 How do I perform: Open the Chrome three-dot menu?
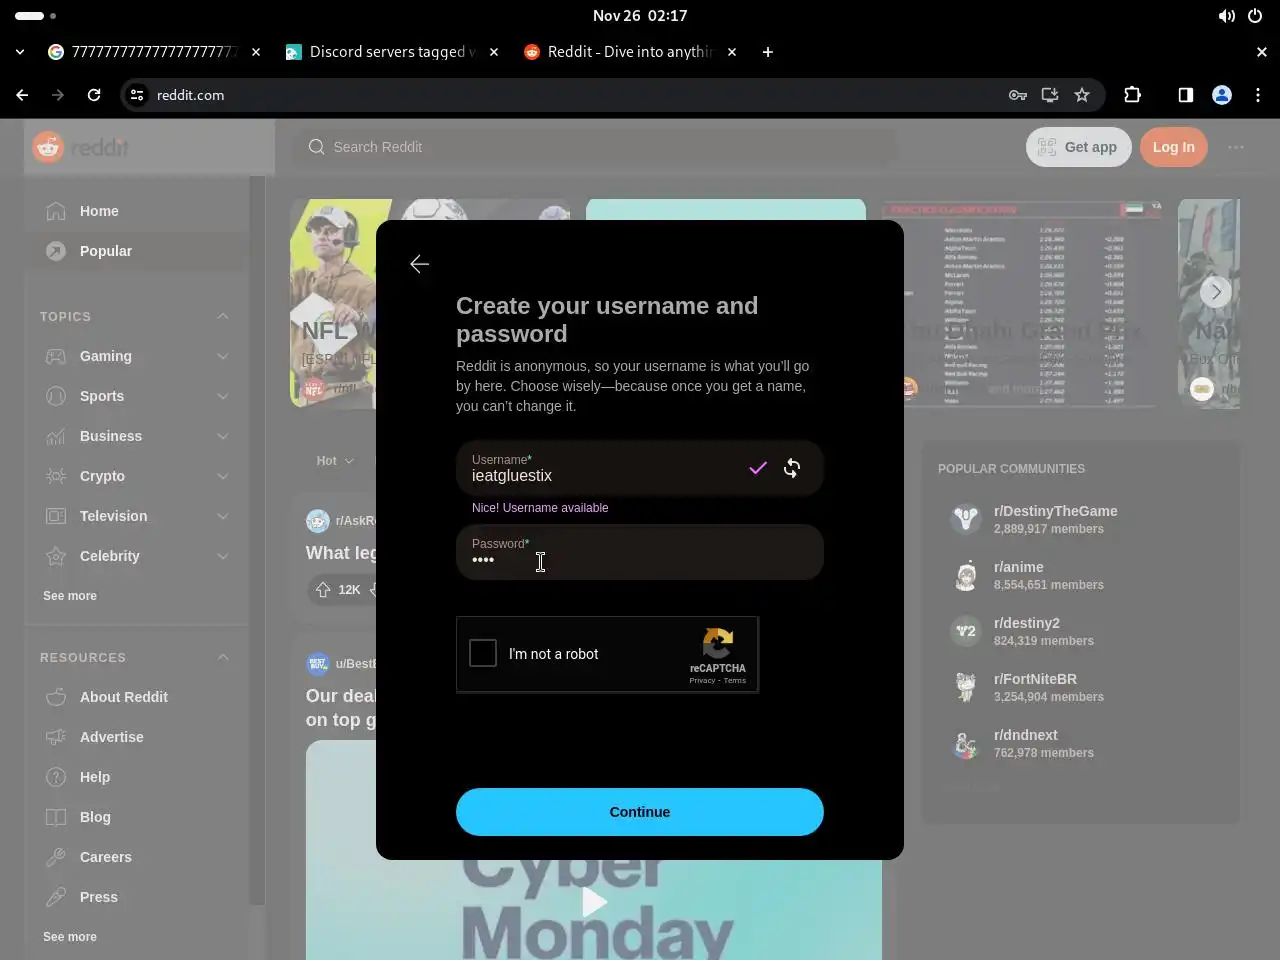point(1258,95)
